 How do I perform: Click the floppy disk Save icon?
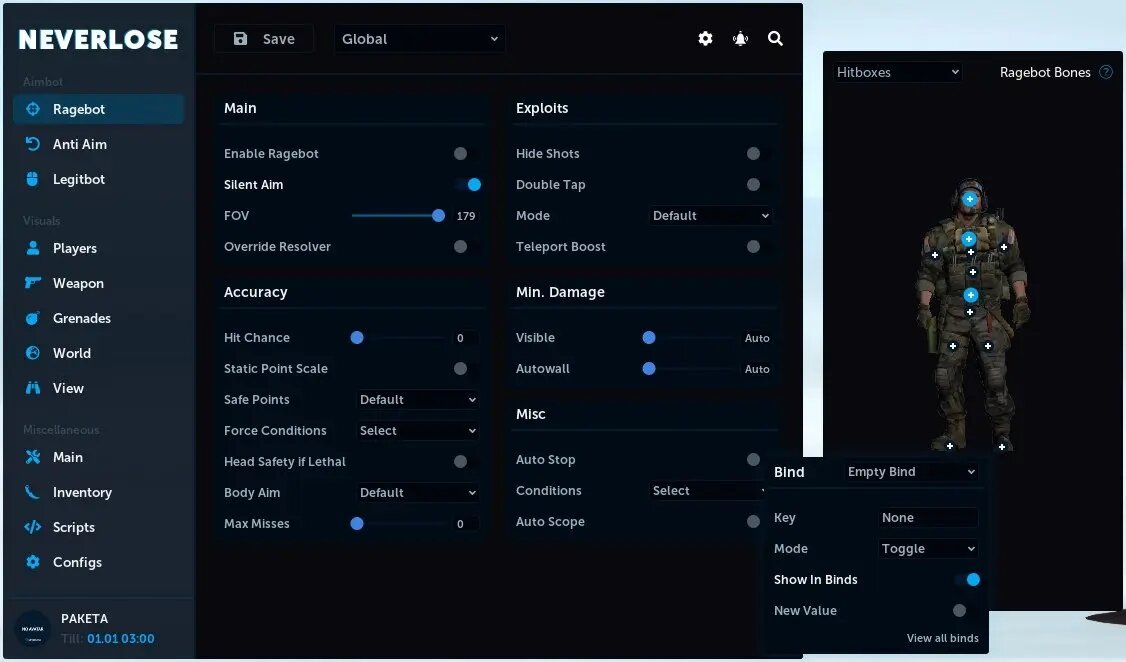pos(241,39)
